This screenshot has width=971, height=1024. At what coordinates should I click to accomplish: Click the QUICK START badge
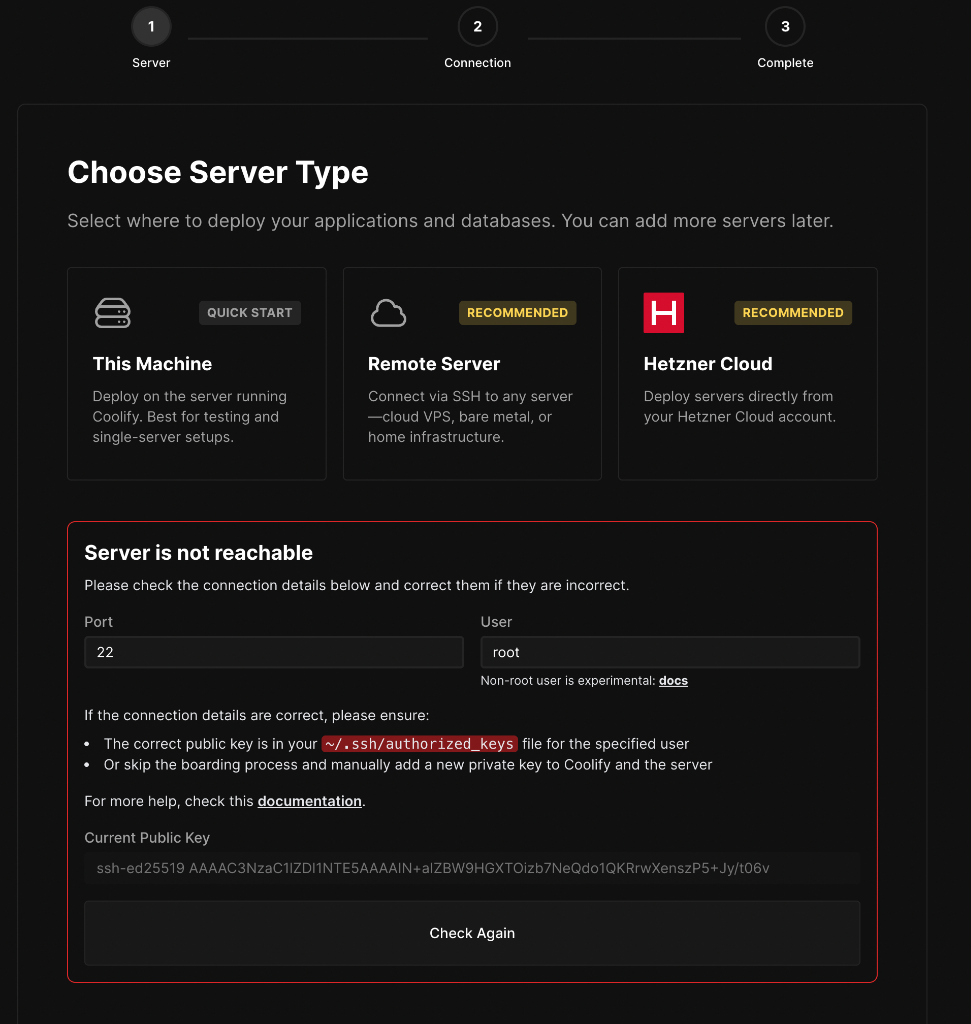click(249, 312)
